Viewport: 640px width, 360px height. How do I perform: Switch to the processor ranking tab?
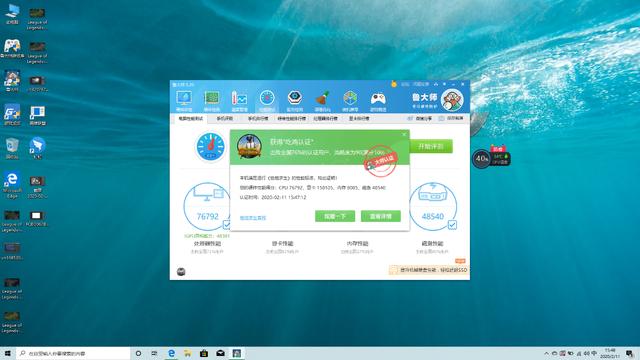[x=325, y=118]
